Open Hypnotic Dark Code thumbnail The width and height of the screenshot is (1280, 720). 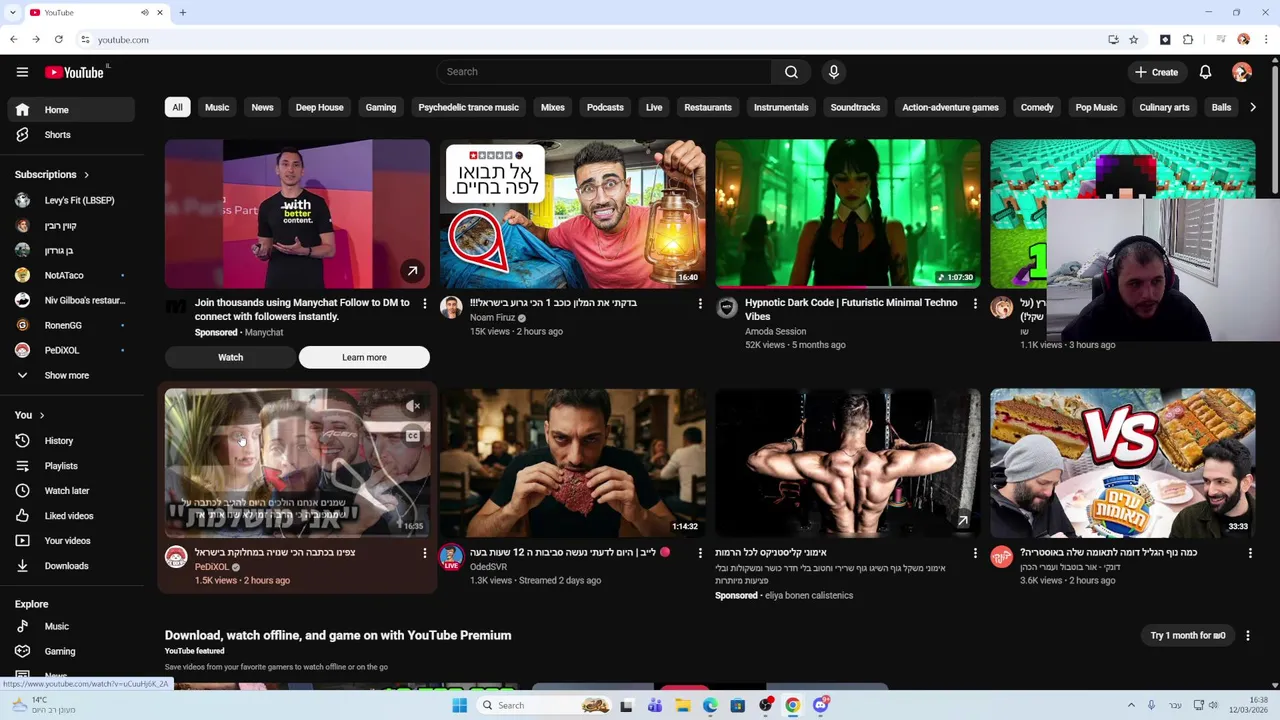[x=848, y=214]
